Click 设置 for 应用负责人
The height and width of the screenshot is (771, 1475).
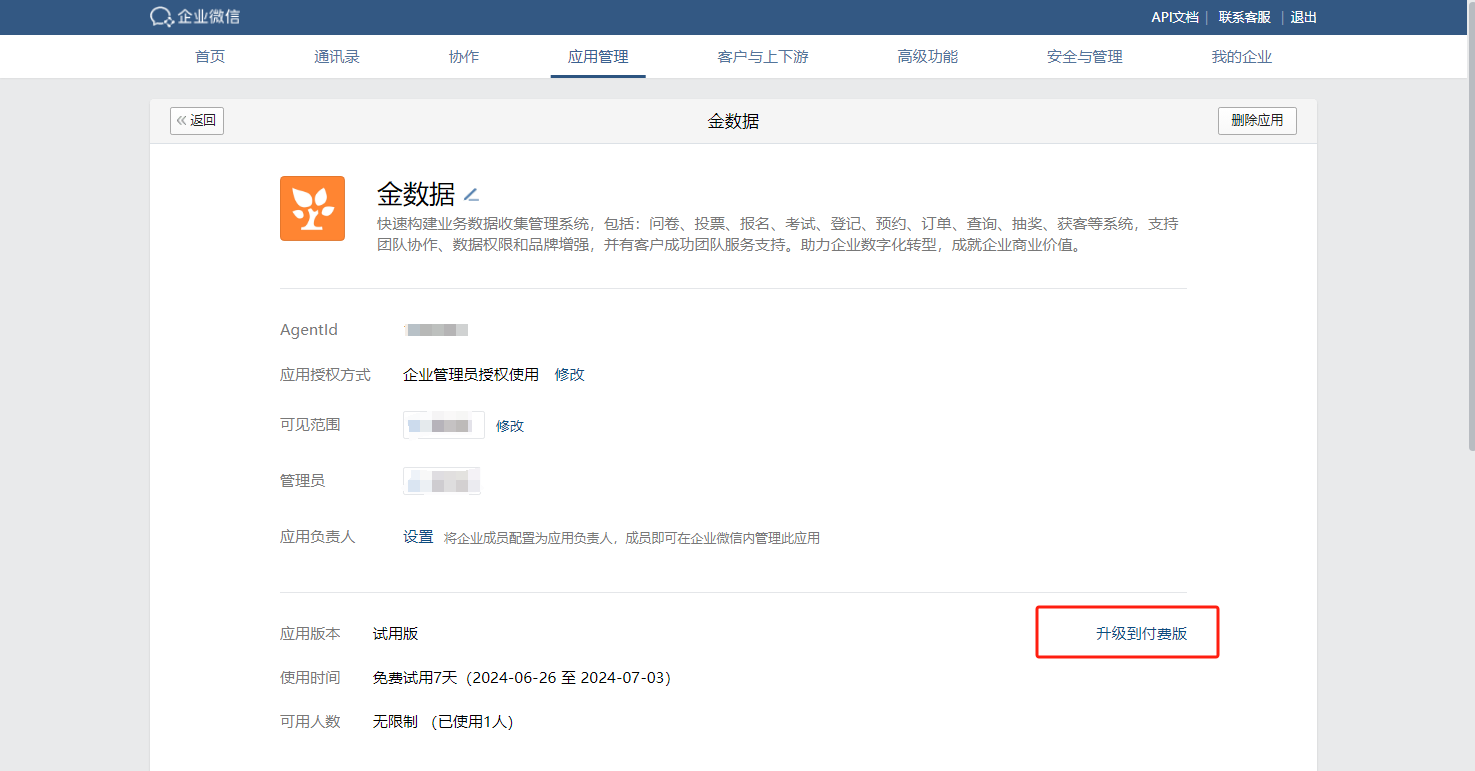click(x=418, y=537)
